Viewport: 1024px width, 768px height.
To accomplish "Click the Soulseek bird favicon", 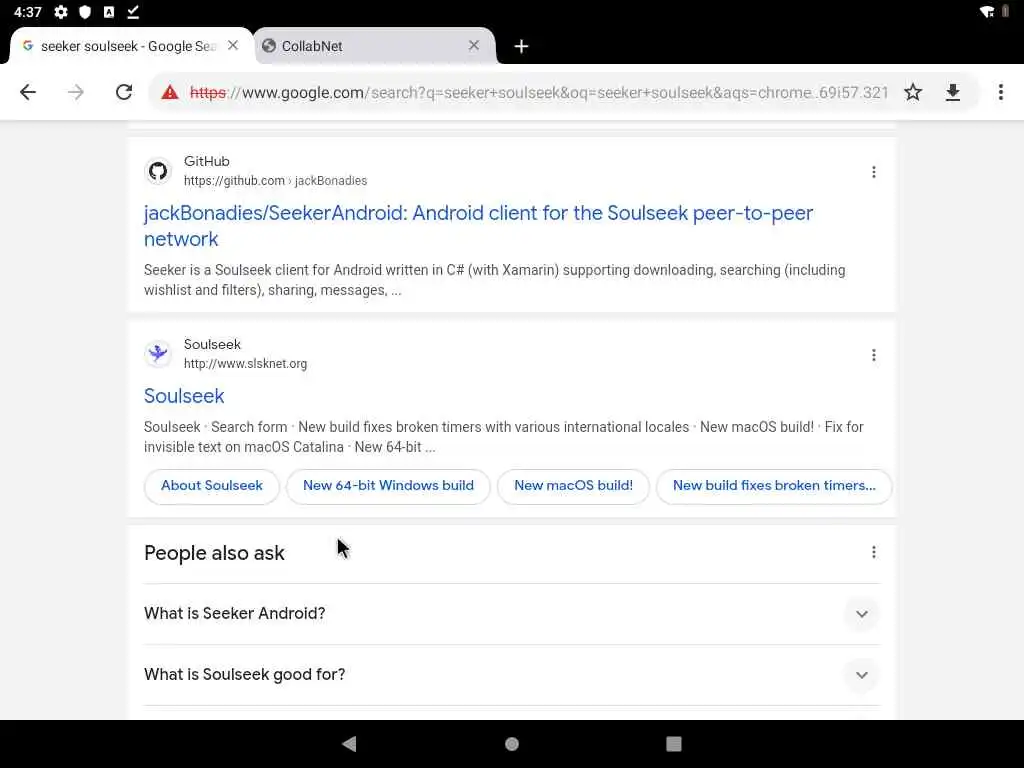I will (x=157, y=354).
